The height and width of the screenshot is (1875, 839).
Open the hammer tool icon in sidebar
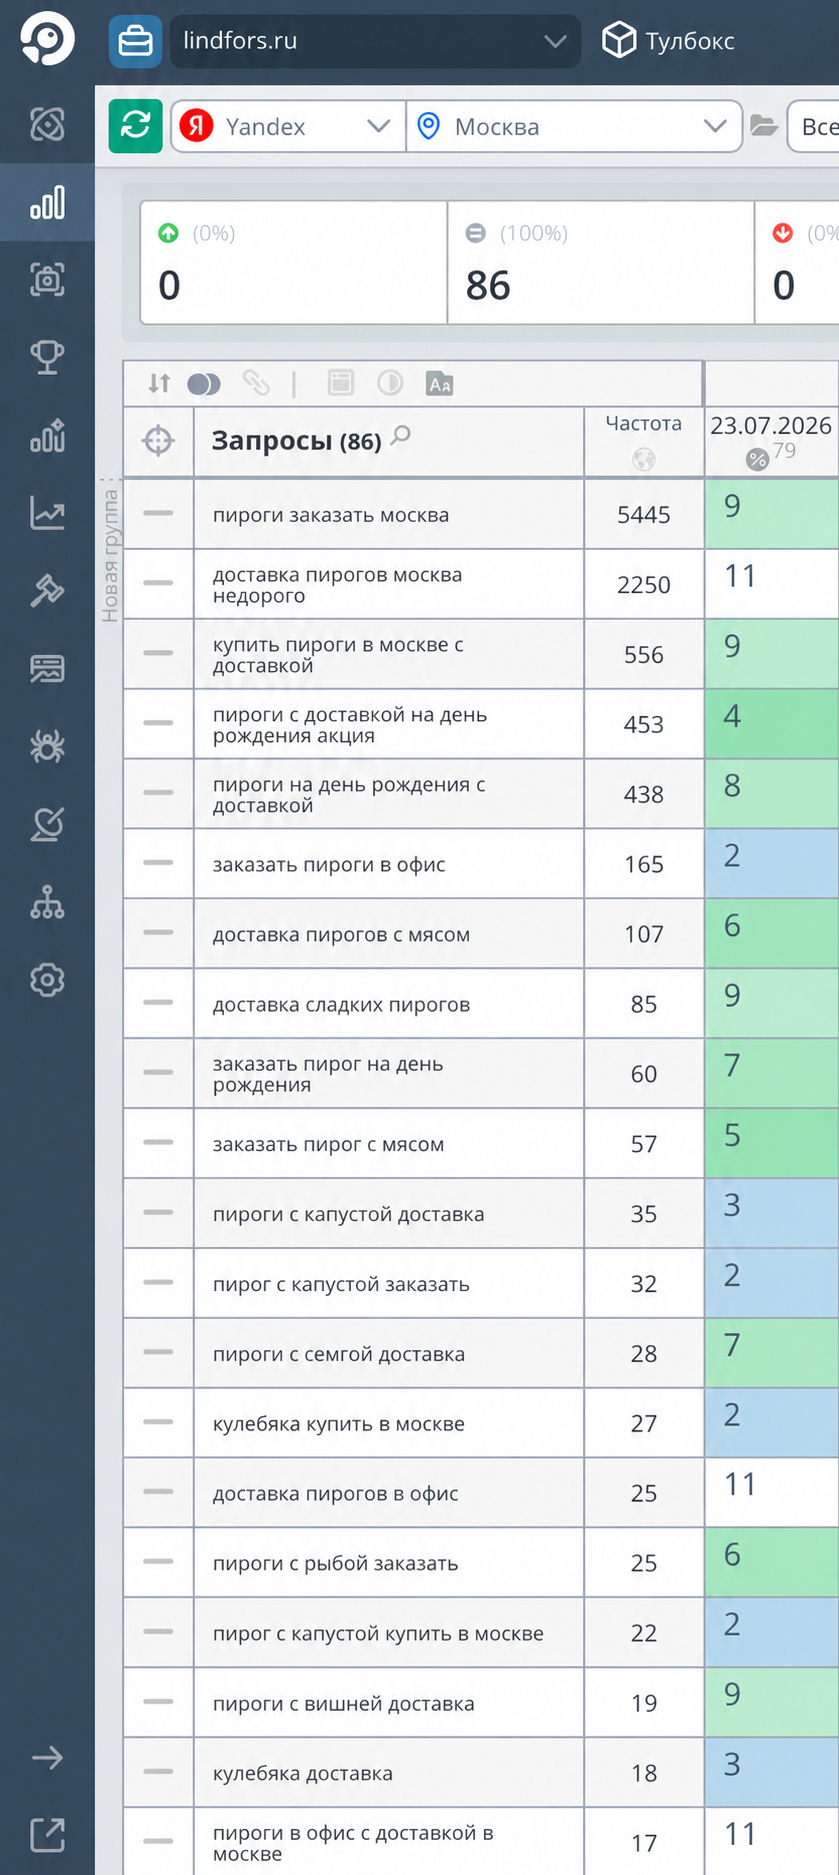[47, 591]
